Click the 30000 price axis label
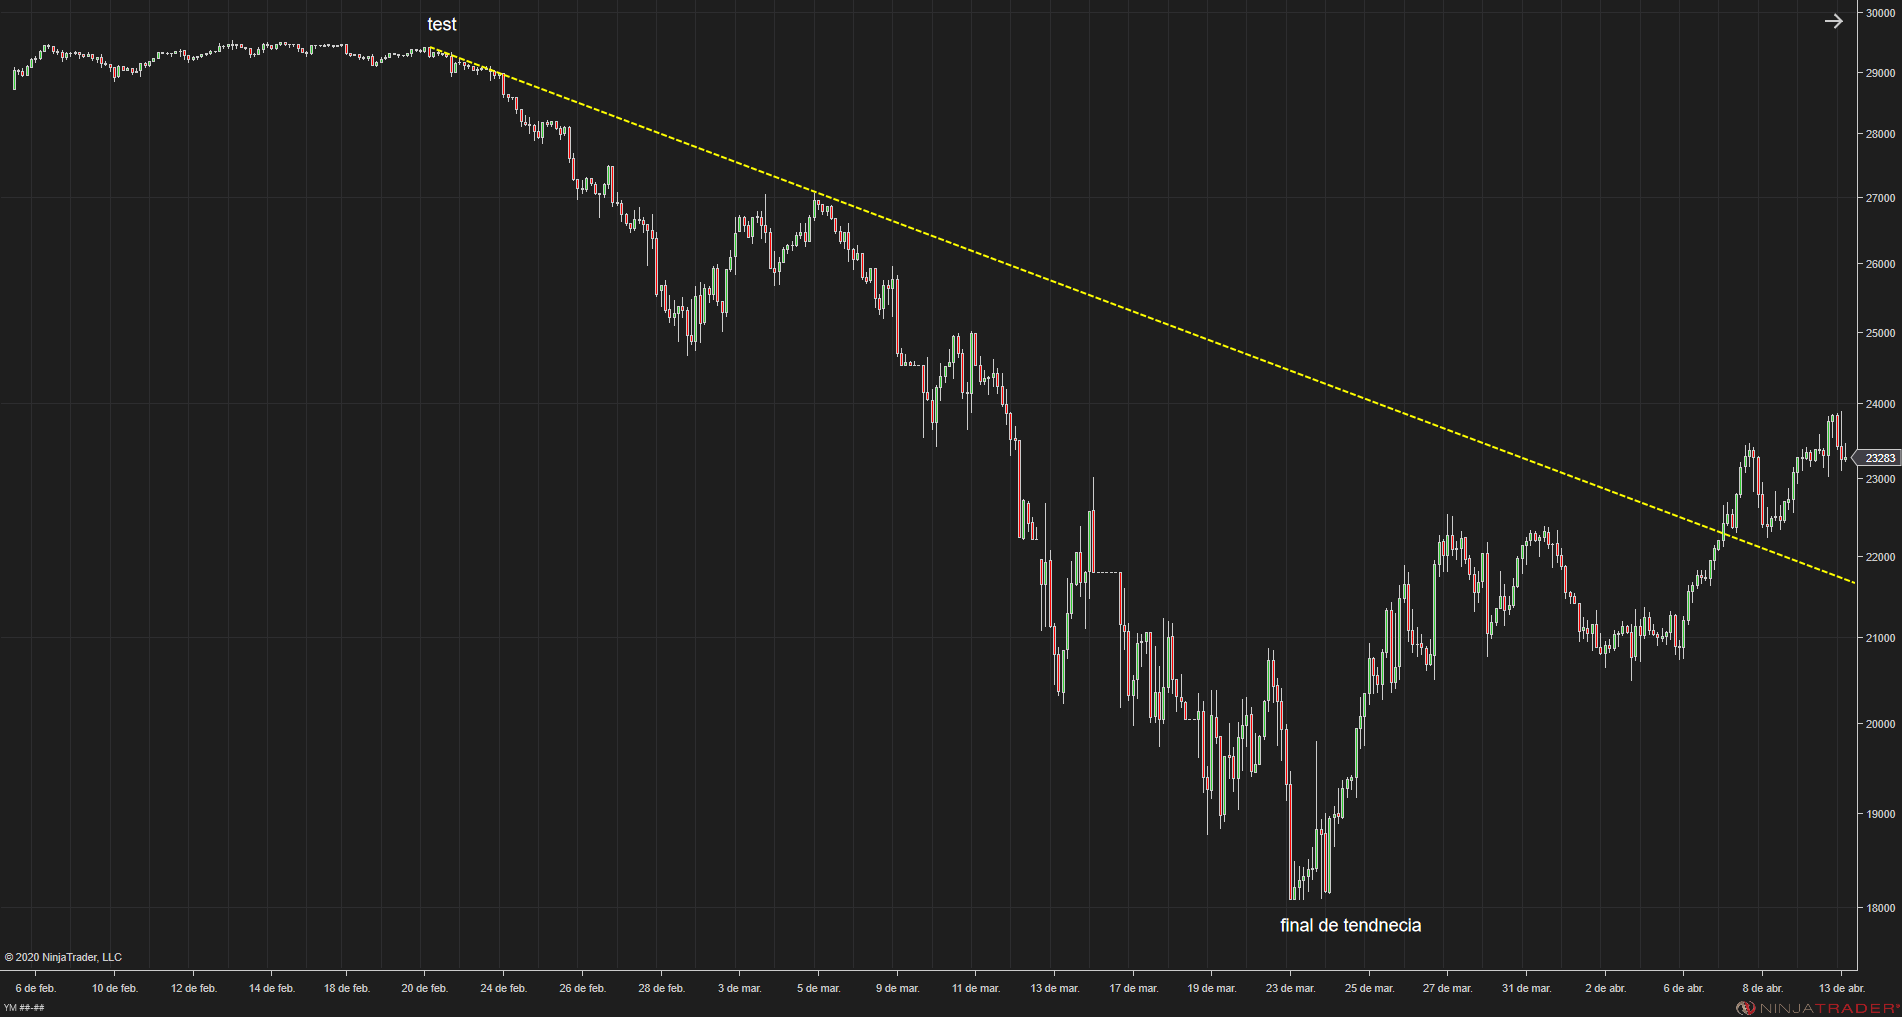The height and width of the screenshot is (1017, 1902). [x=1880, y=13]
